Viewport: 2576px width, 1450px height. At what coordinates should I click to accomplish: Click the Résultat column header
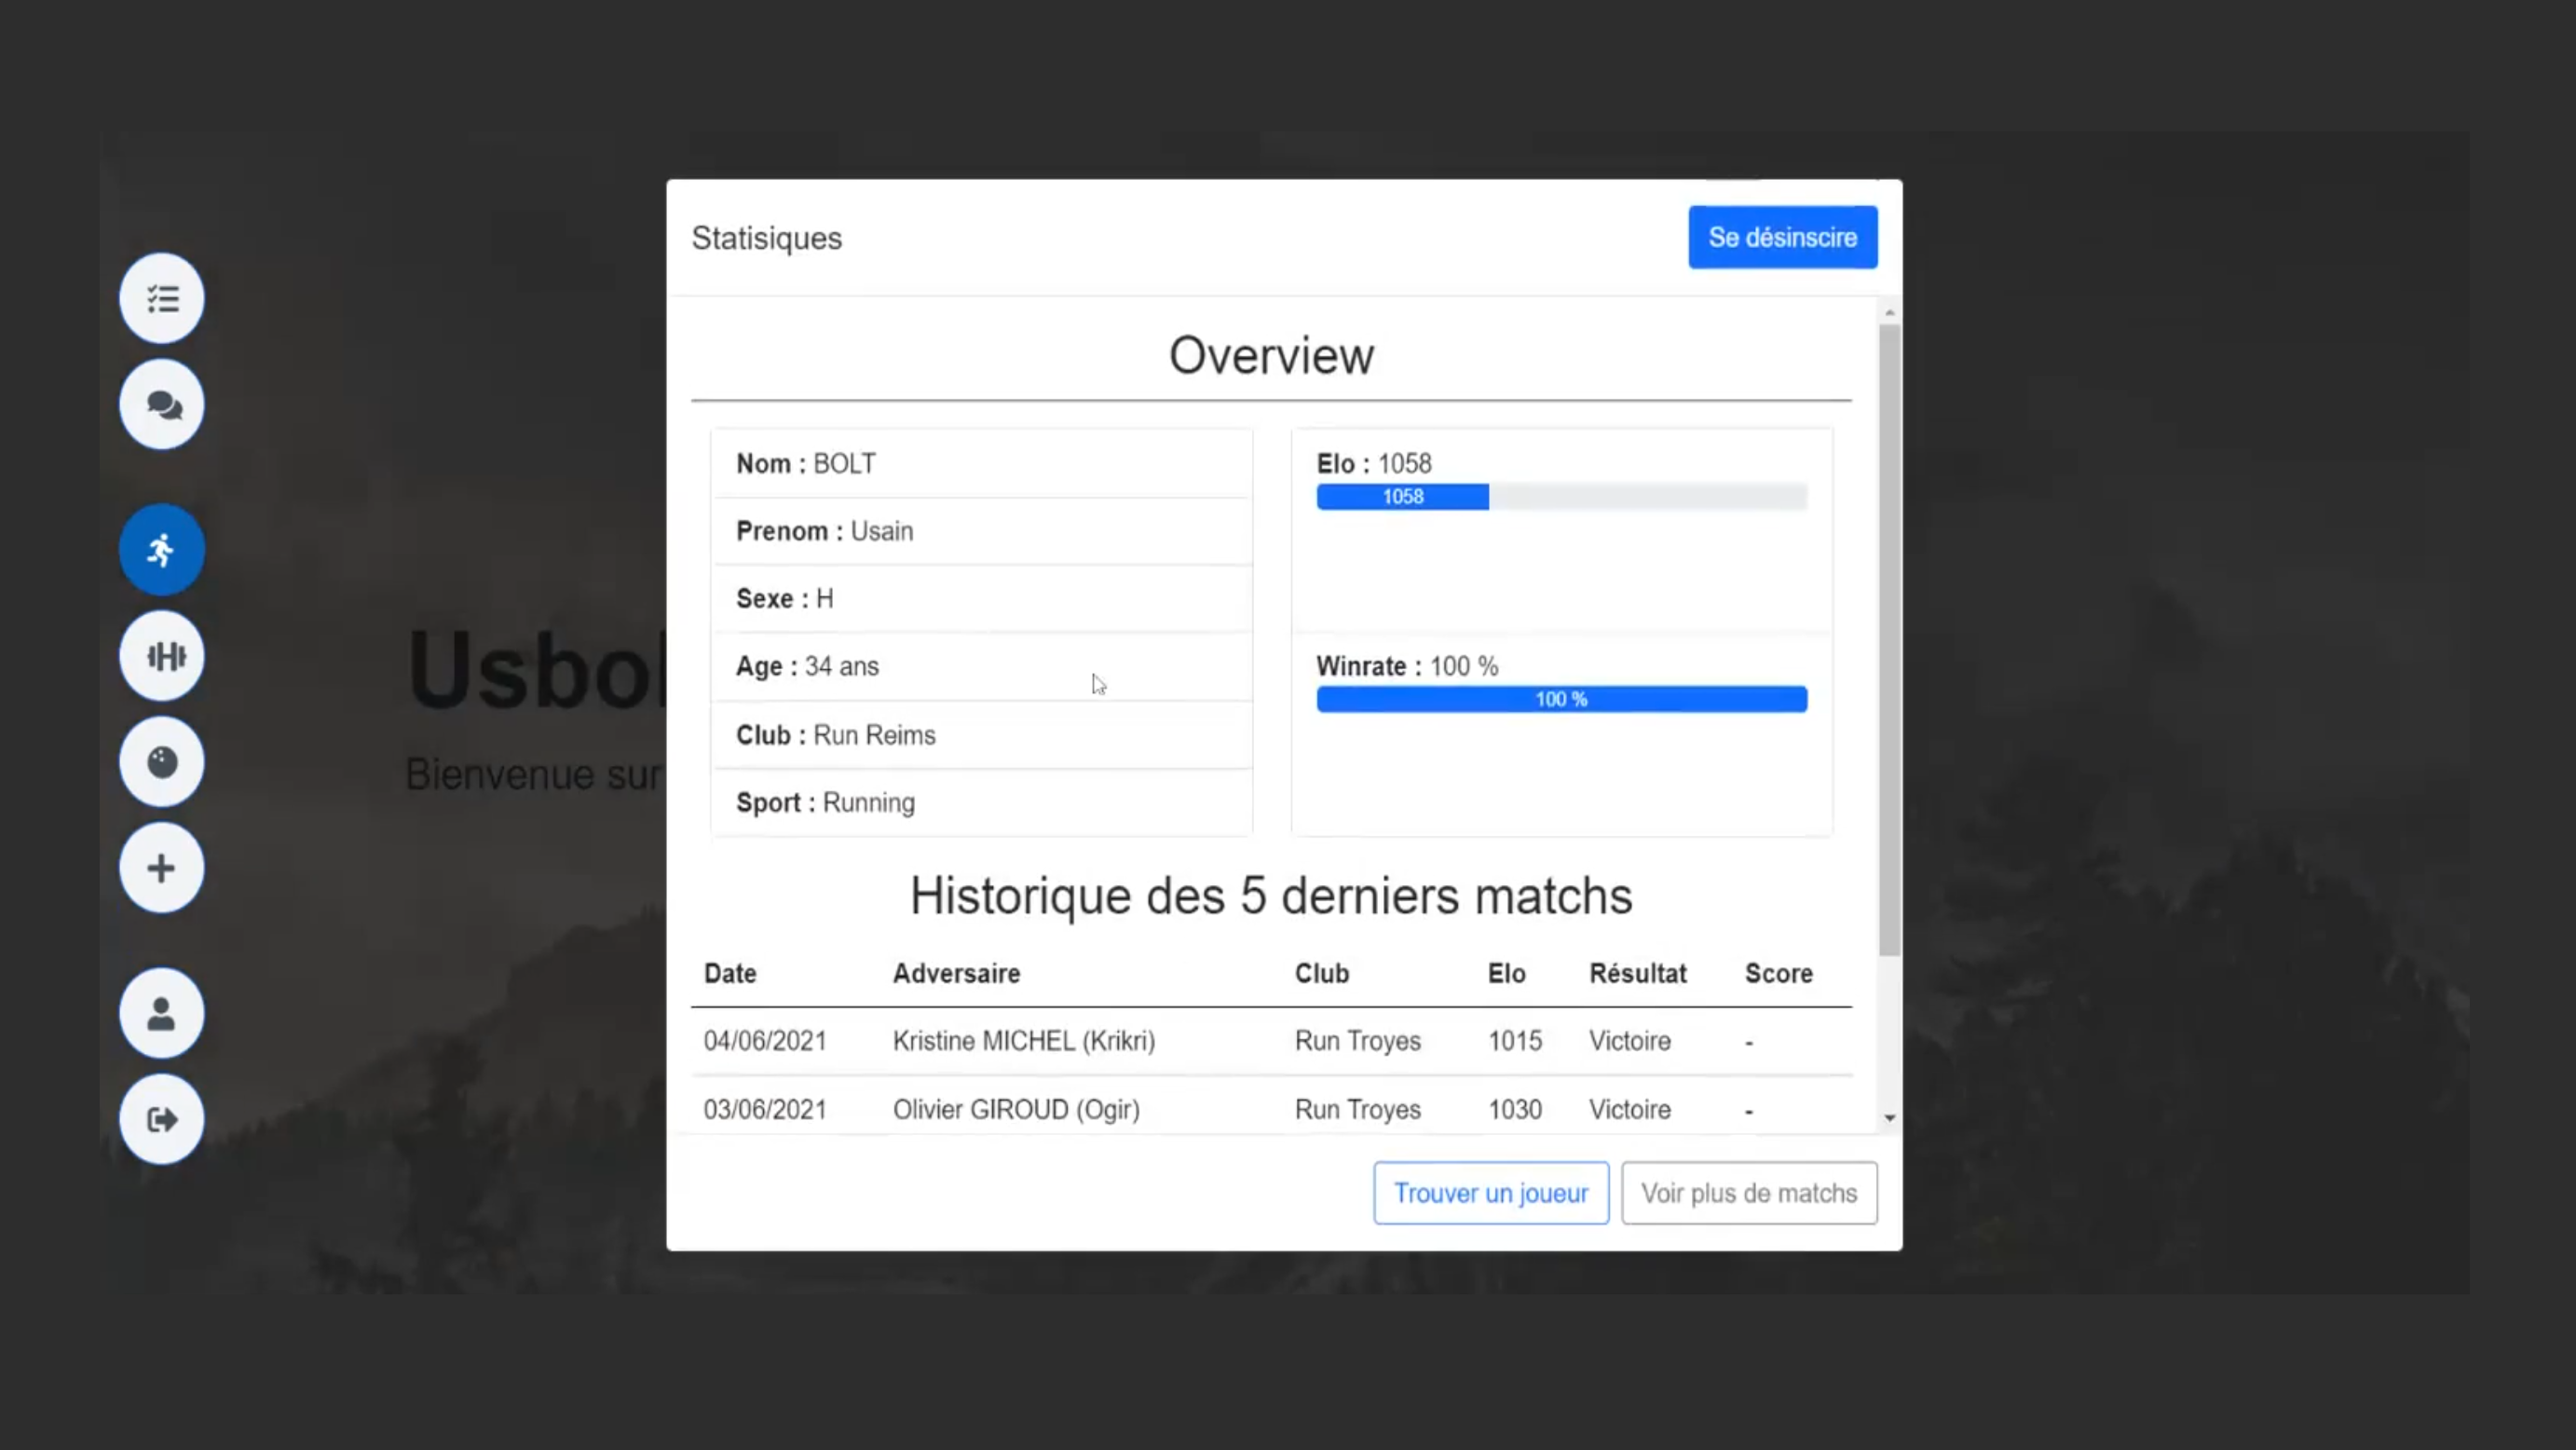pos(1637,973)
